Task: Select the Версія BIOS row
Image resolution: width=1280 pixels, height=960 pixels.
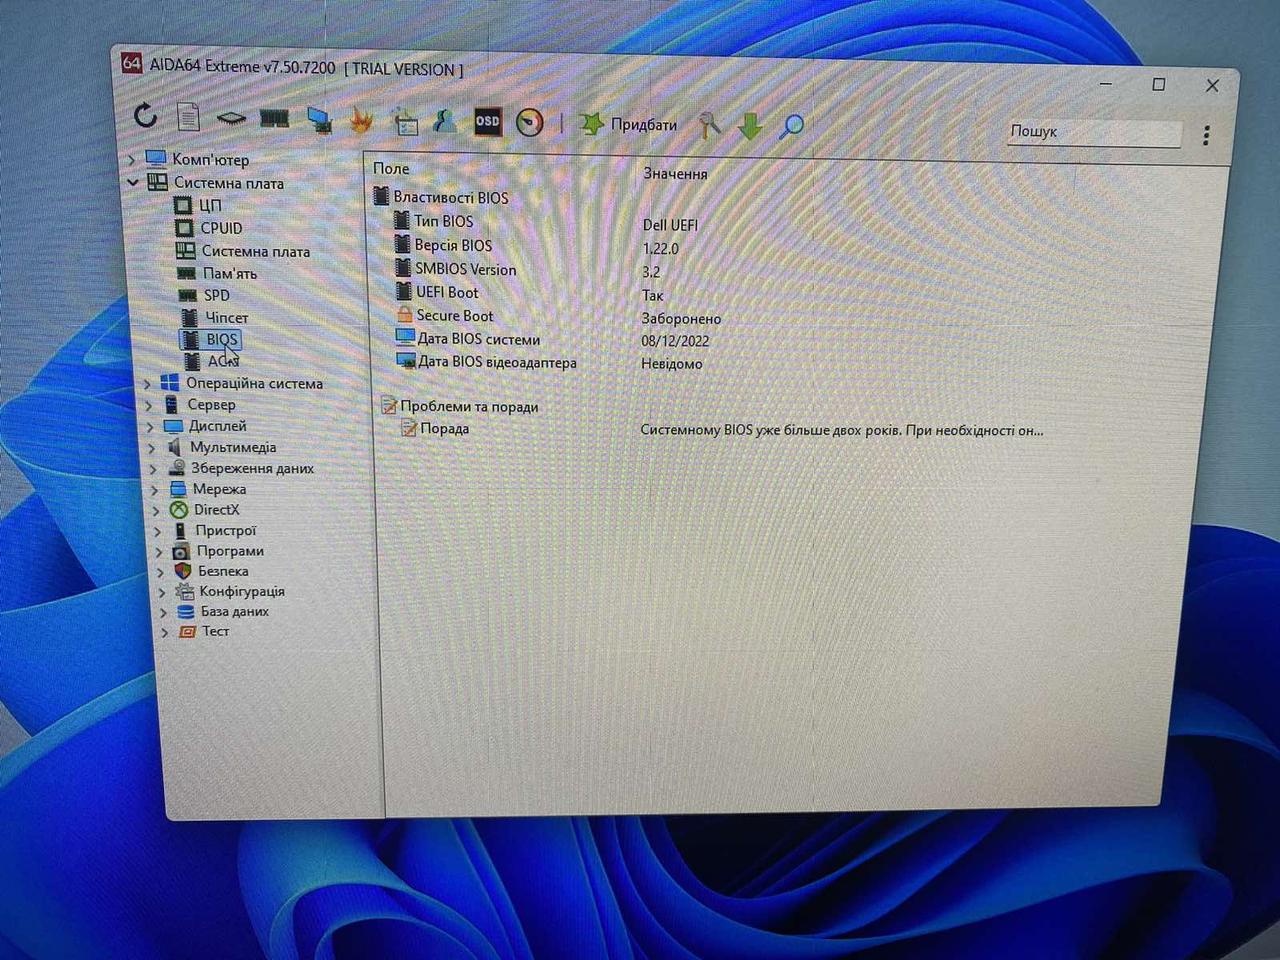Action: tap(453, 245)
